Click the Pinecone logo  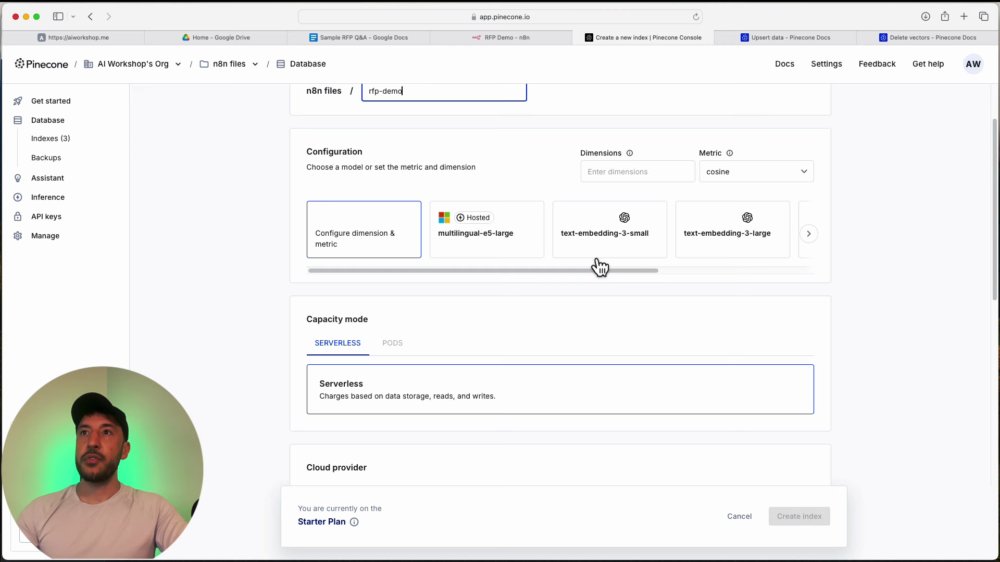coord(41,64)
